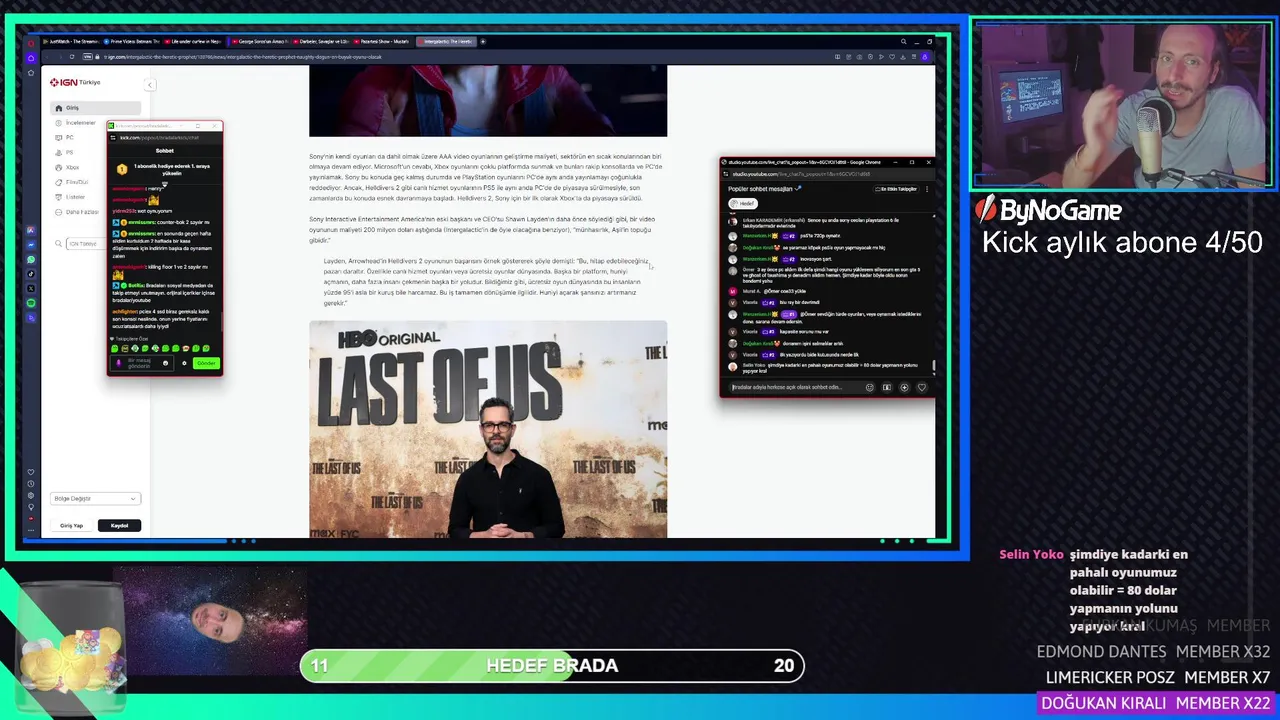Click YouTube chat scrollbar

pos(934,367)
